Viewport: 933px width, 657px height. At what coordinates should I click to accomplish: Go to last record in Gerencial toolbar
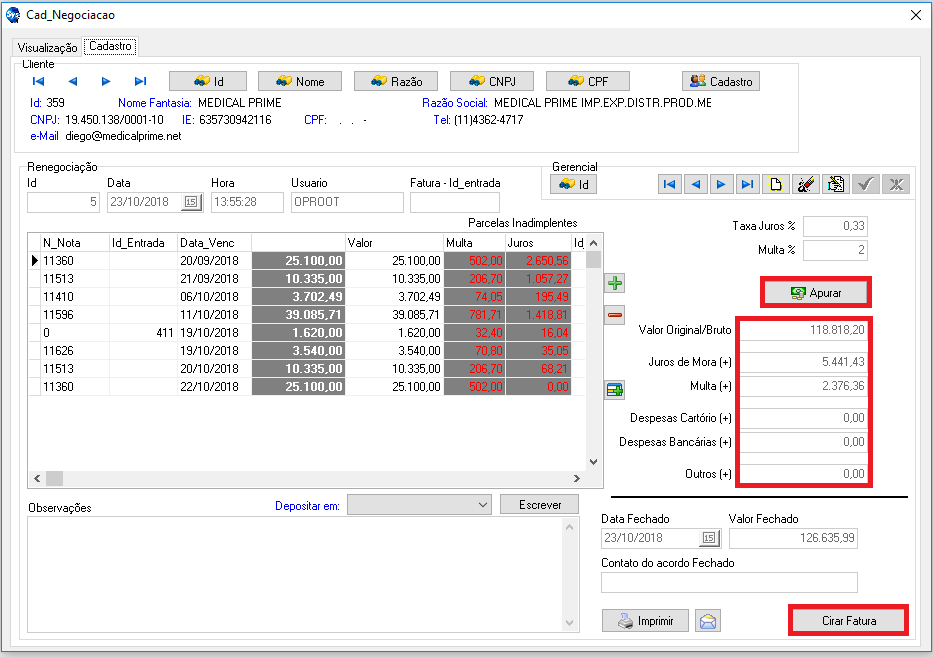click(x=746, y=184)
